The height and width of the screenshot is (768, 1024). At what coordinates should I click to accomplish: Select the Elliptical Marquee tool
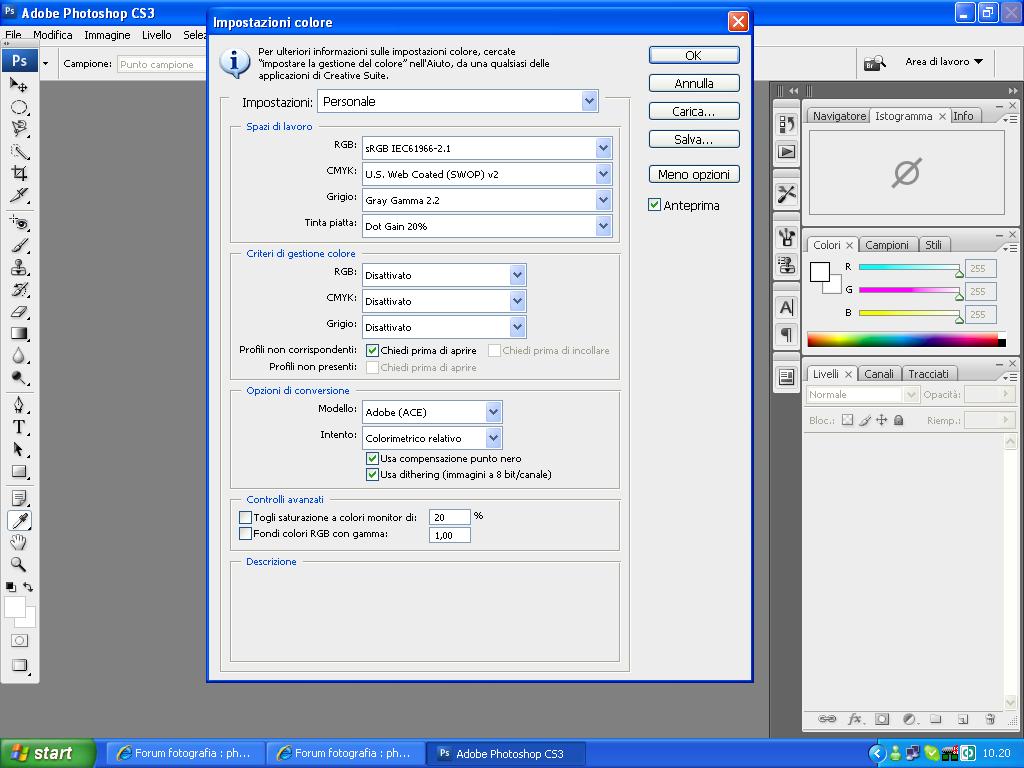pyautogui.click(x=19, y=107)
